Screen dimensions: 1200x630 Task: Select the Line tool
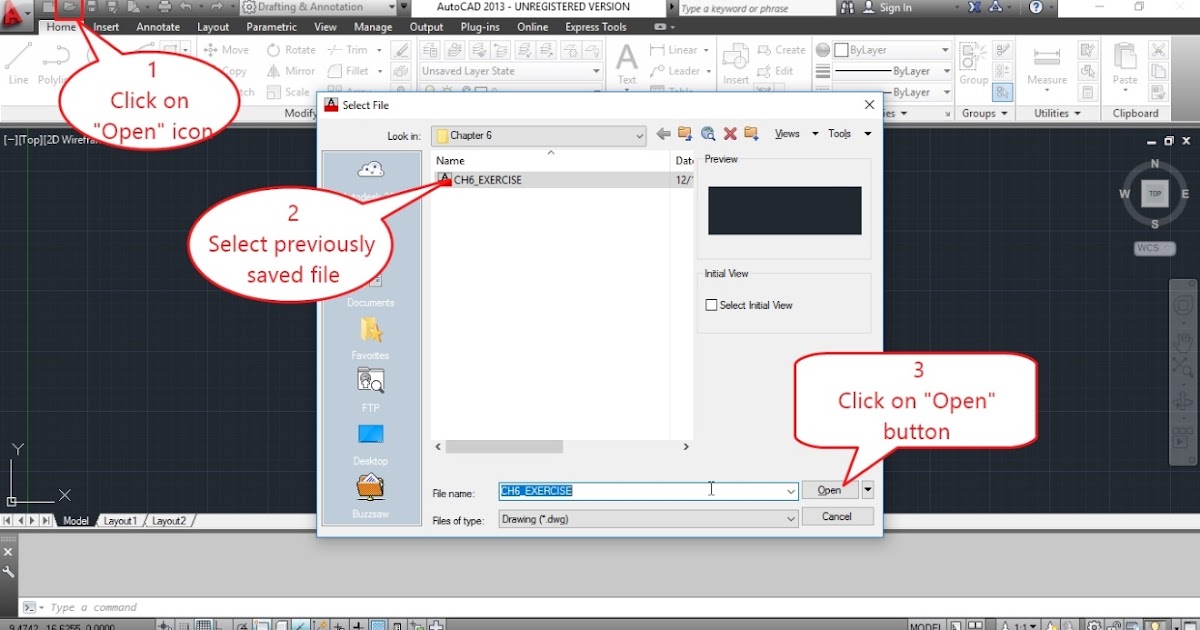pos(17,60)
